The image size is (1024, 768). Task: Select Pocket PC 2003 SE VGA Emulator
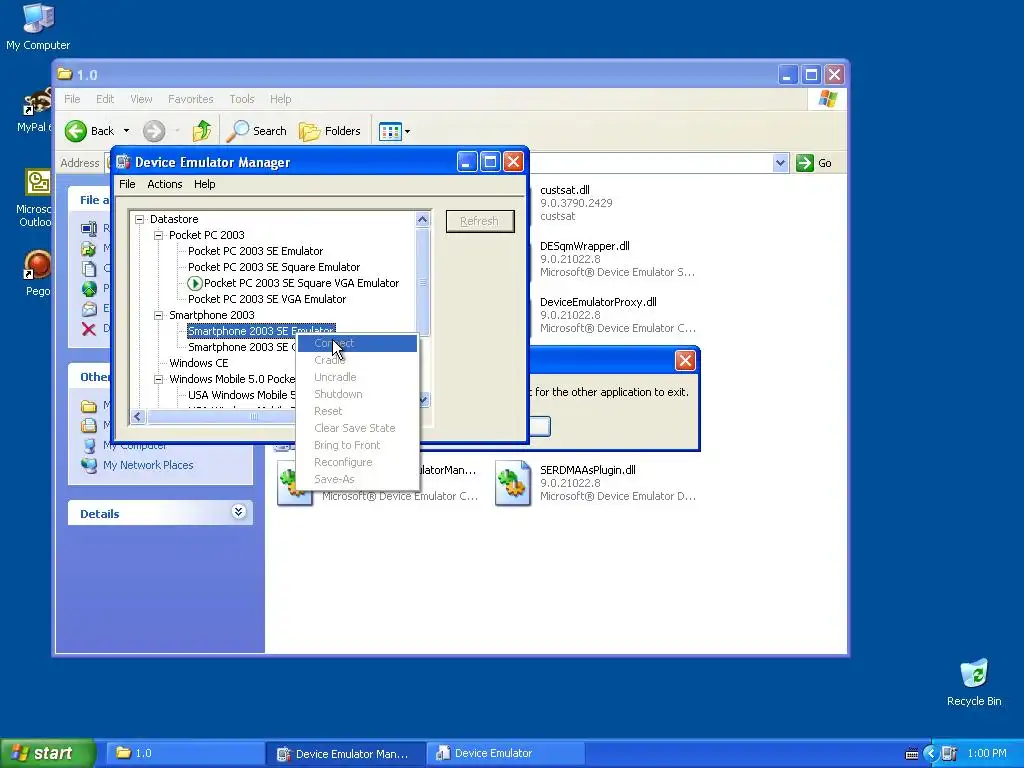click(266, 299)
